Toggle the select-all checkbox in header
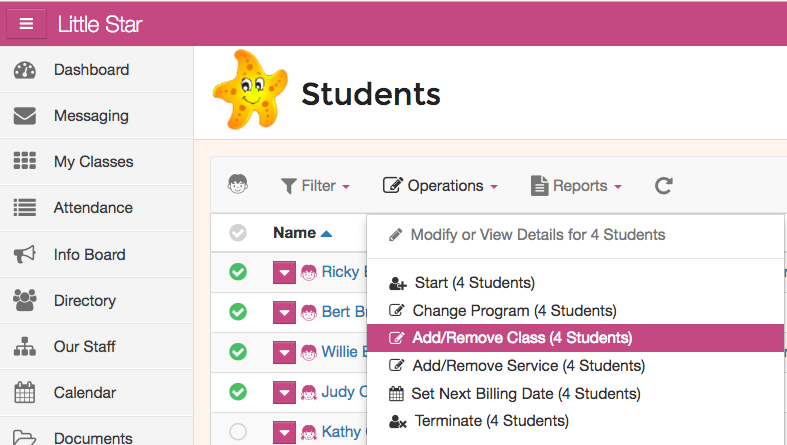Screen dimensions: 787x445 (x=238, y=233)
